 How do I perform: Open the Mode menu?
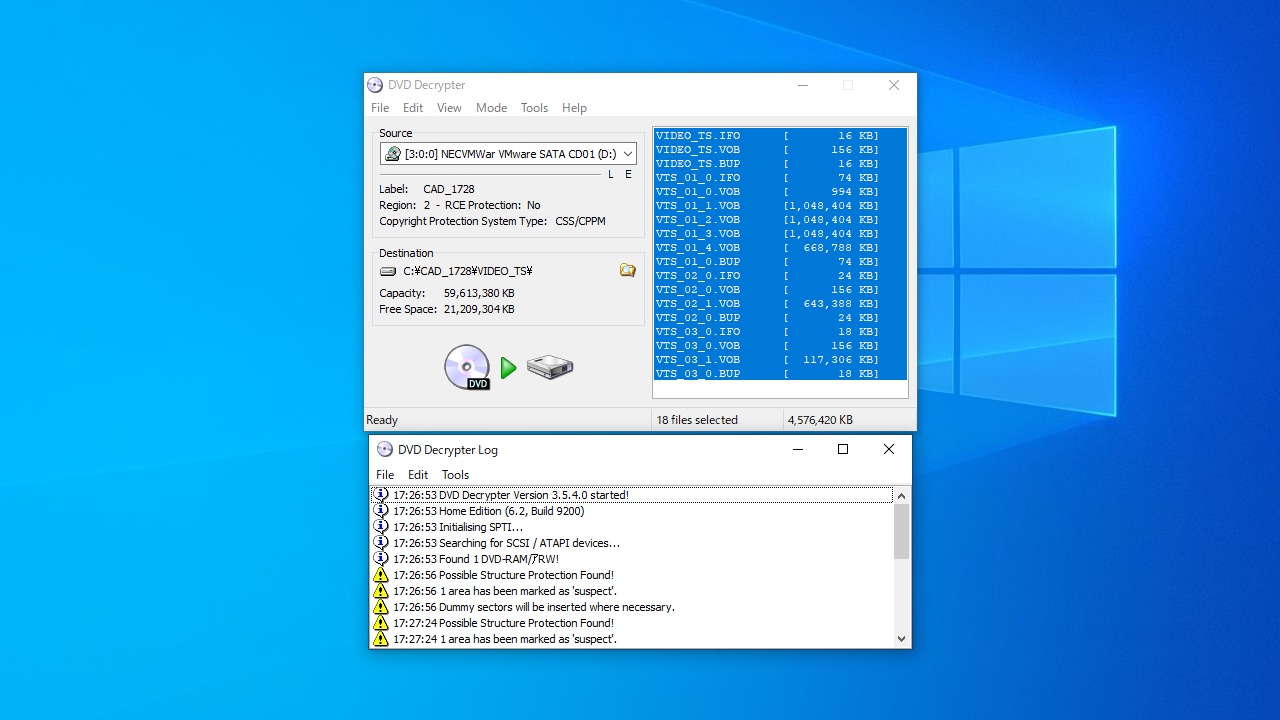(x=491, y=108)
